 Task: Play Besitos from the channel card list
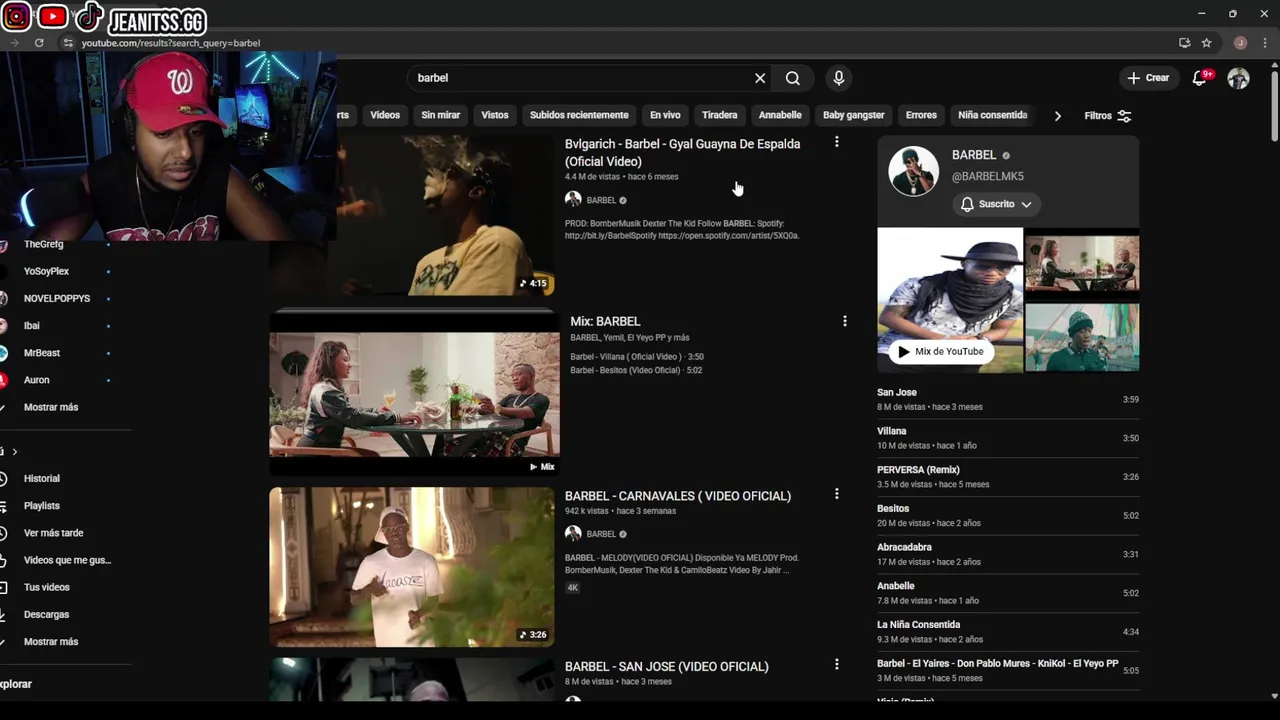1008,515
